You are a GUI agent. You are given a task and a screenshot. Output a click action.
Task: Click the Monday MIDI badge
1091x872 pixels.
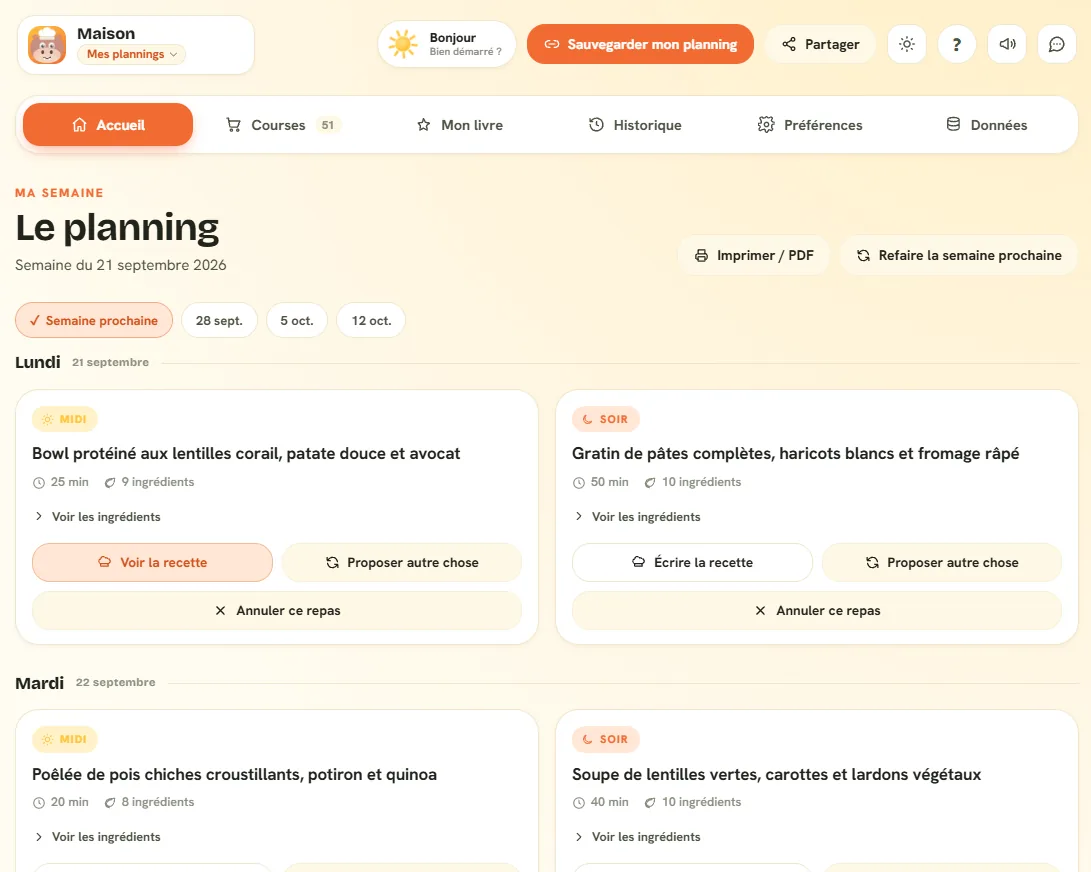click(65, 419)
